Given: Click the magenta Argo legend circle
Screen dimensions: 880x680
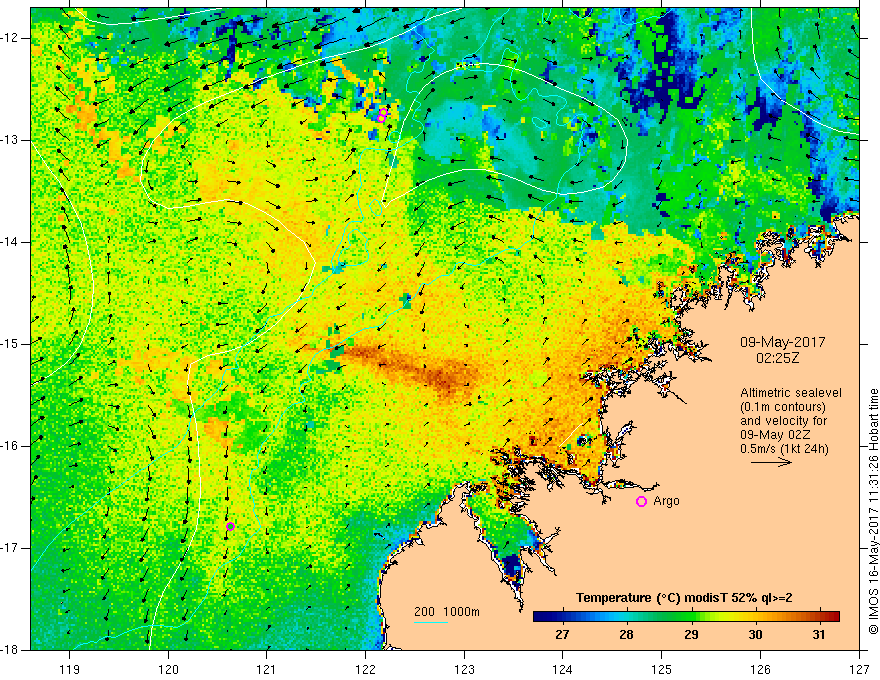Looking at the screenshot, I should coord(641,502).
